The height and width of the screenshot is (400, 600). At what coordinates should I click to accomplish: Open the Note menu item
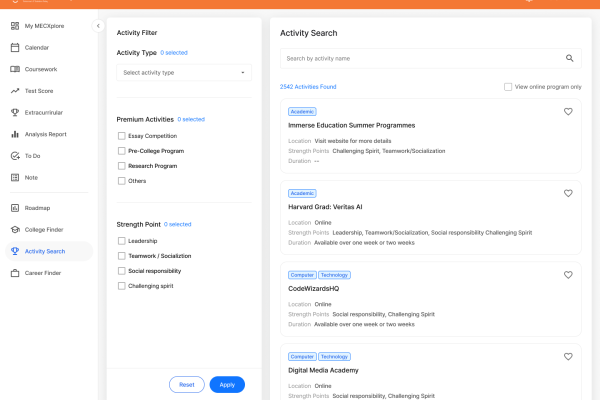tap(31, 178)
